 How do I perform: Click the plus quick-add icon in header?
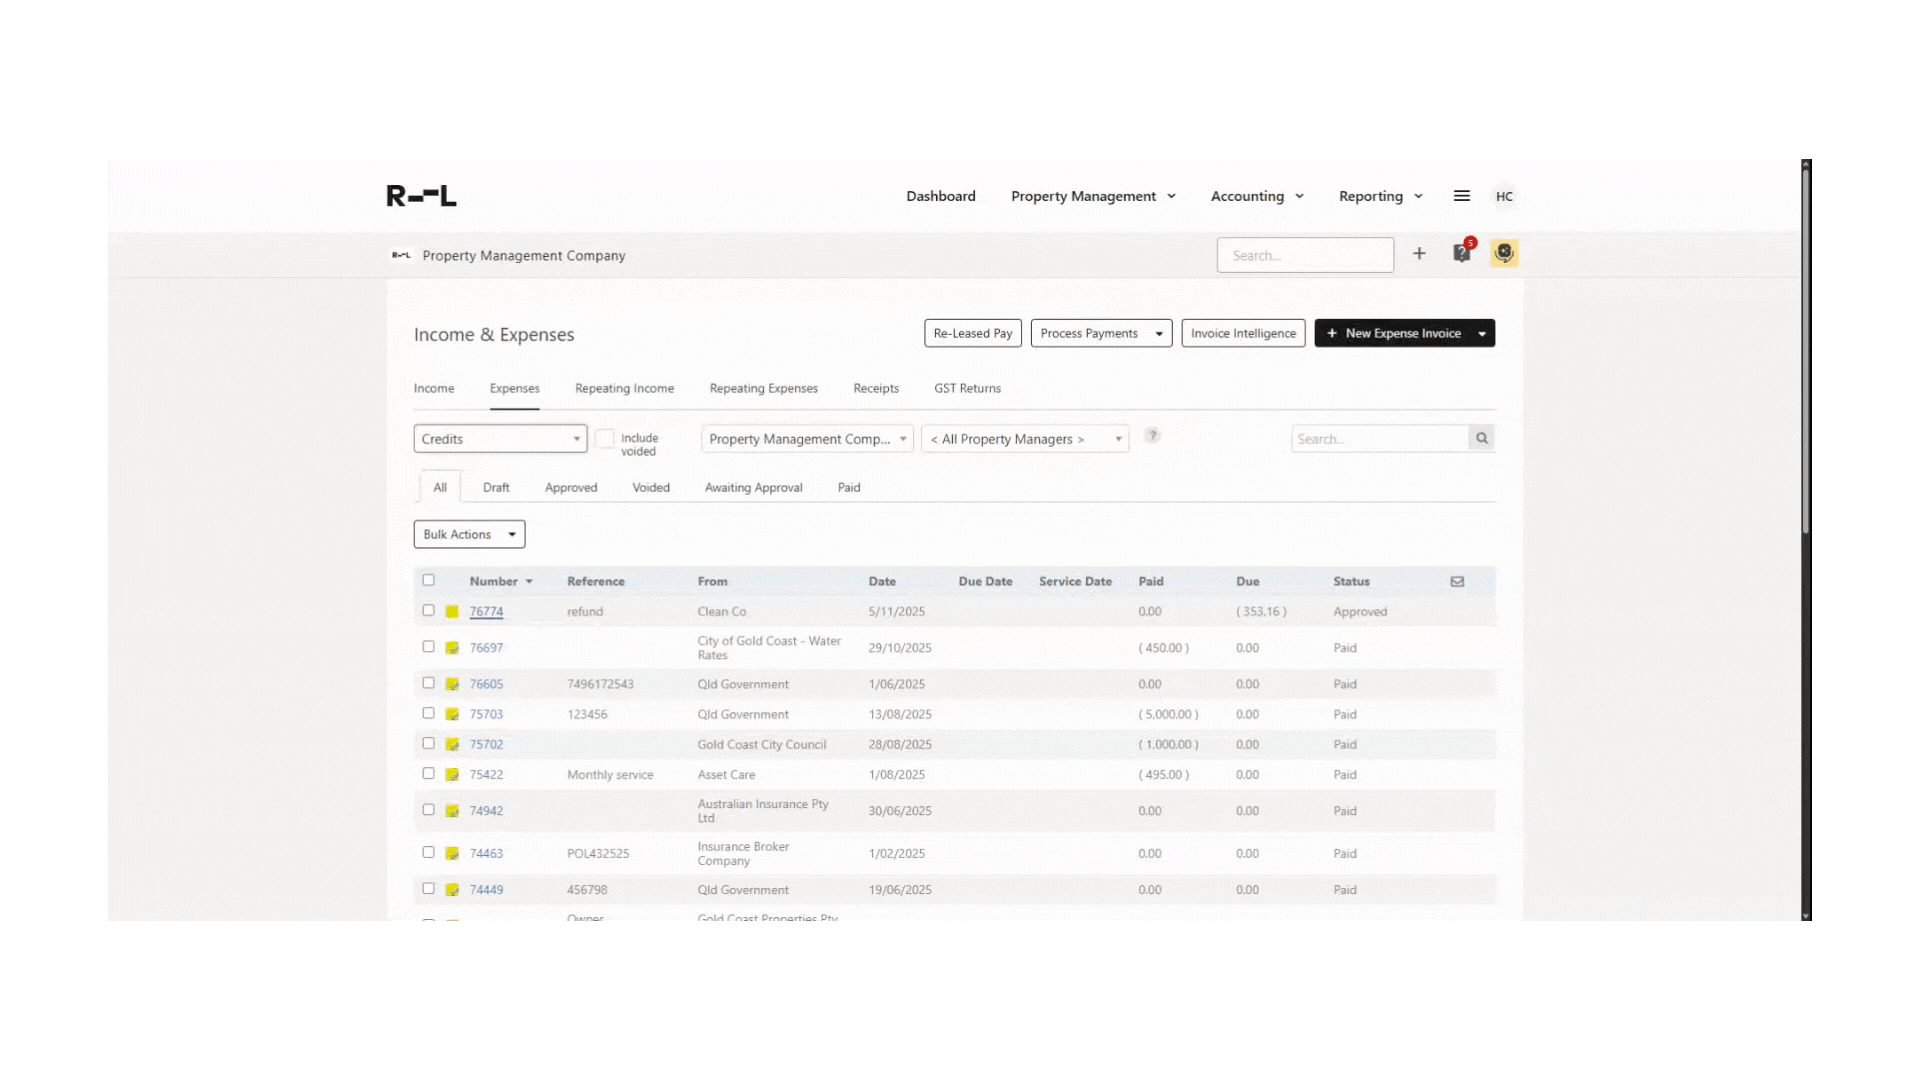click(1419, 254)
